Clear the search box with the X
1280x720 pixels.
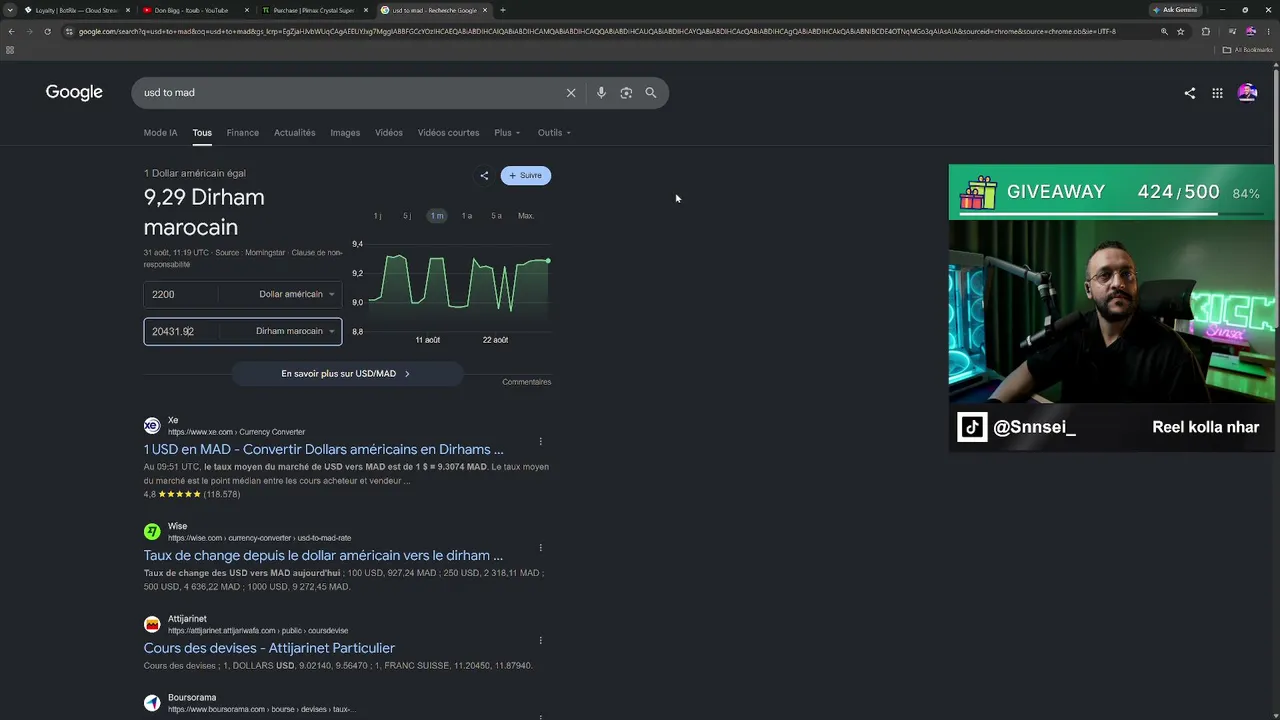(571, 93)
